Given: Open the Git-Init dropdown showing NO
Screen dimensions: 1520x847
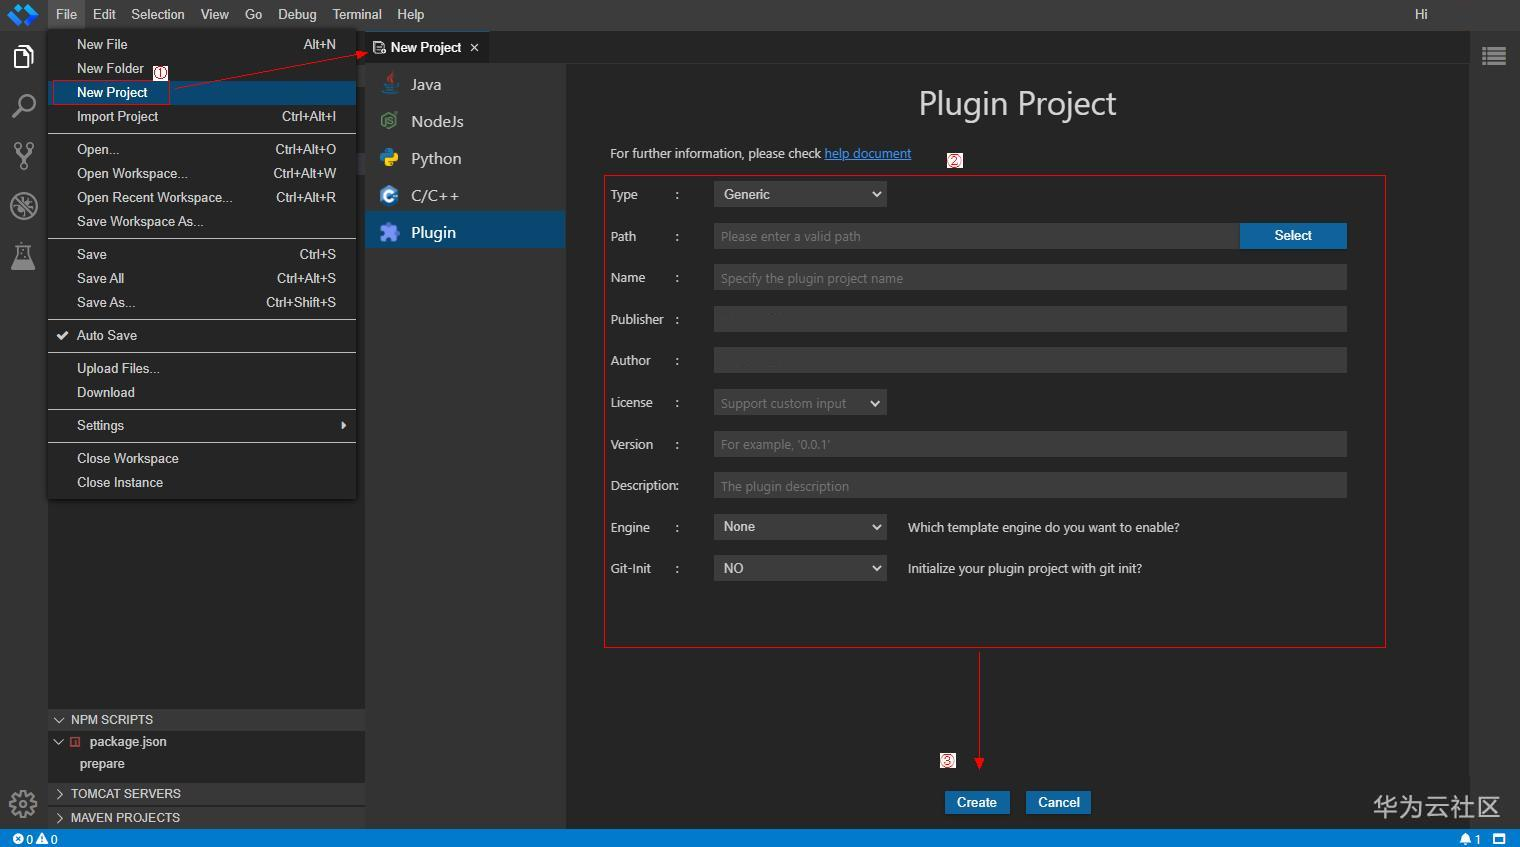Looking at the screenshot, I should coord(800,568).
